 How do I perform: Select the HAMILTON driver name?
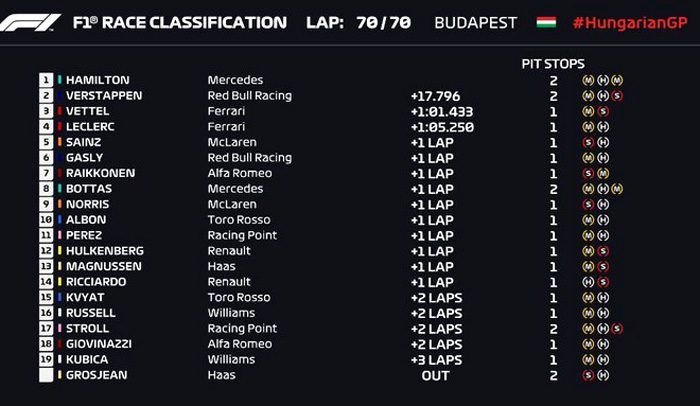[98, 80]
